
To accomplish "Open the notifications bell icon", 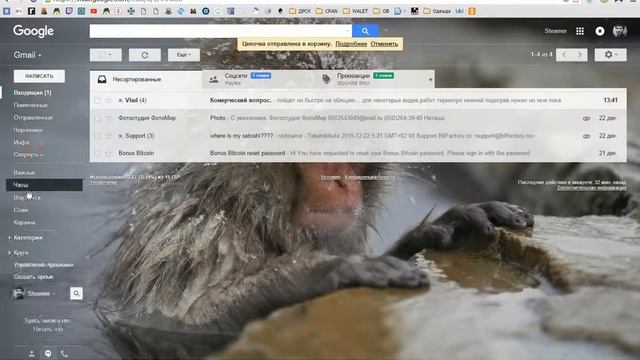I will point(600,31).
